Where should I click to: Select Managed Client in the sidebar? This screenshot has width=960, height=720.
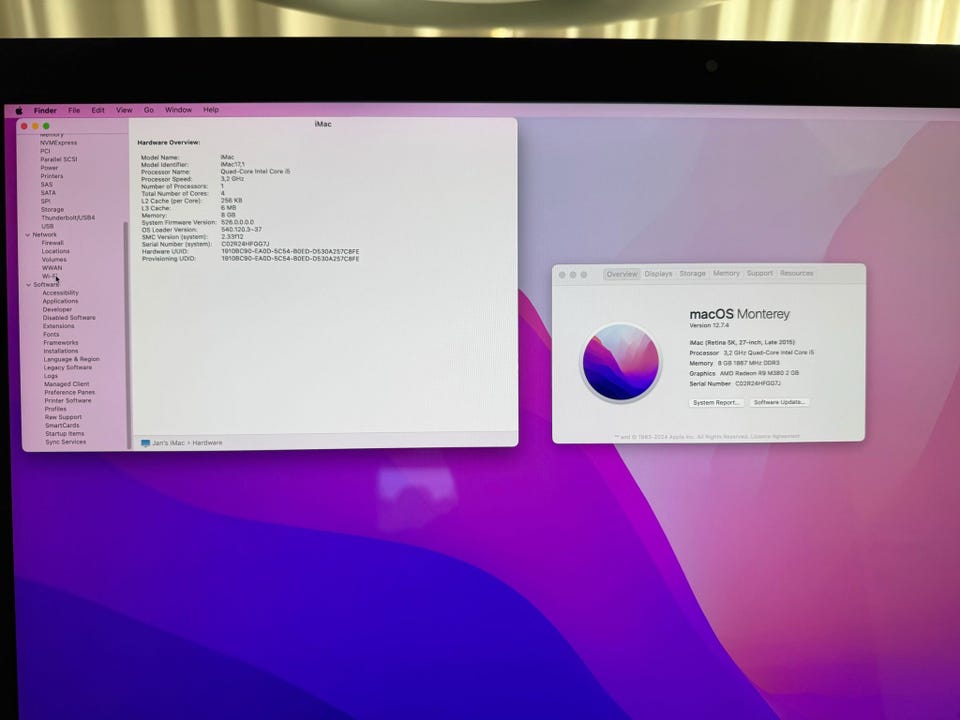tap(67, 384)
